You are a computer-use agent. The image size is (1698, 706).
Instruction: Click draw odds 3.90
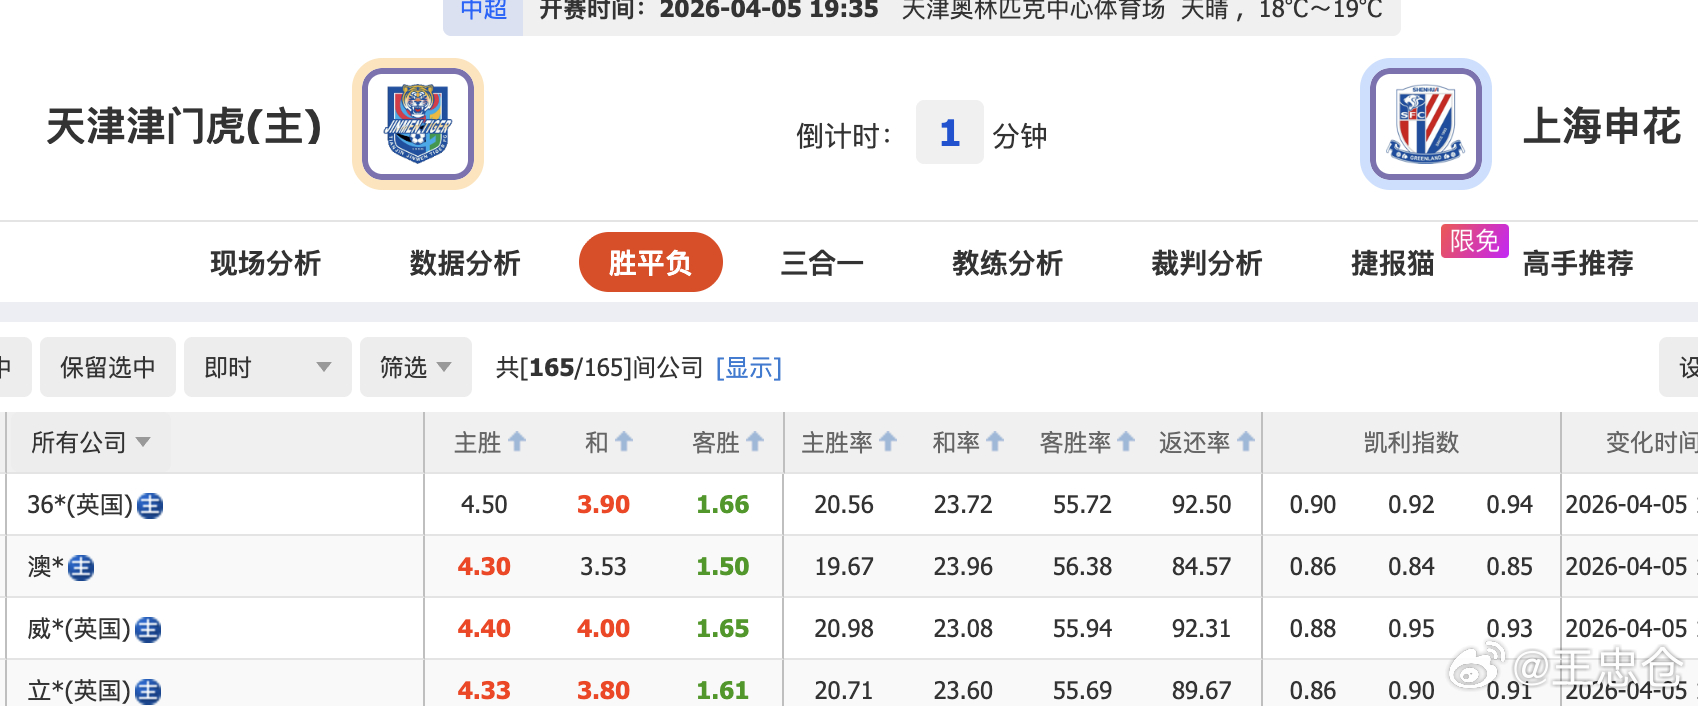coord(603,505)
